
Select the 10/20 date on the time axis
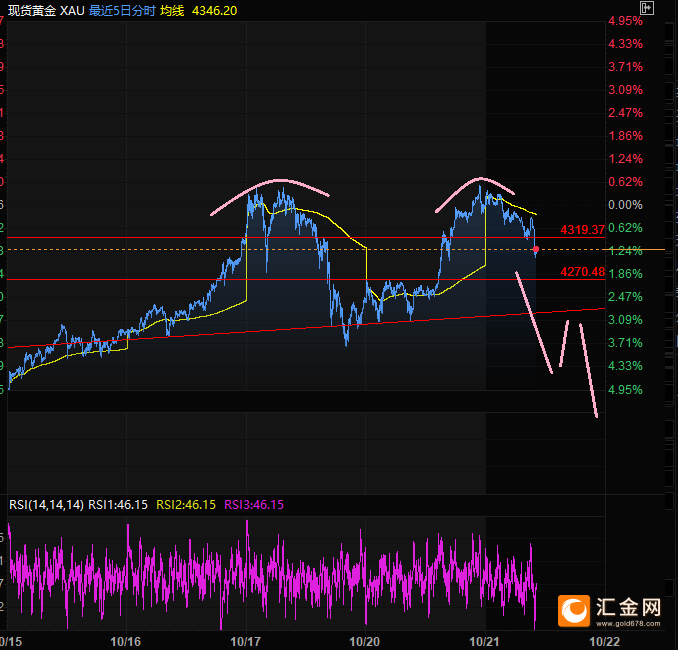tap(365, 641)
